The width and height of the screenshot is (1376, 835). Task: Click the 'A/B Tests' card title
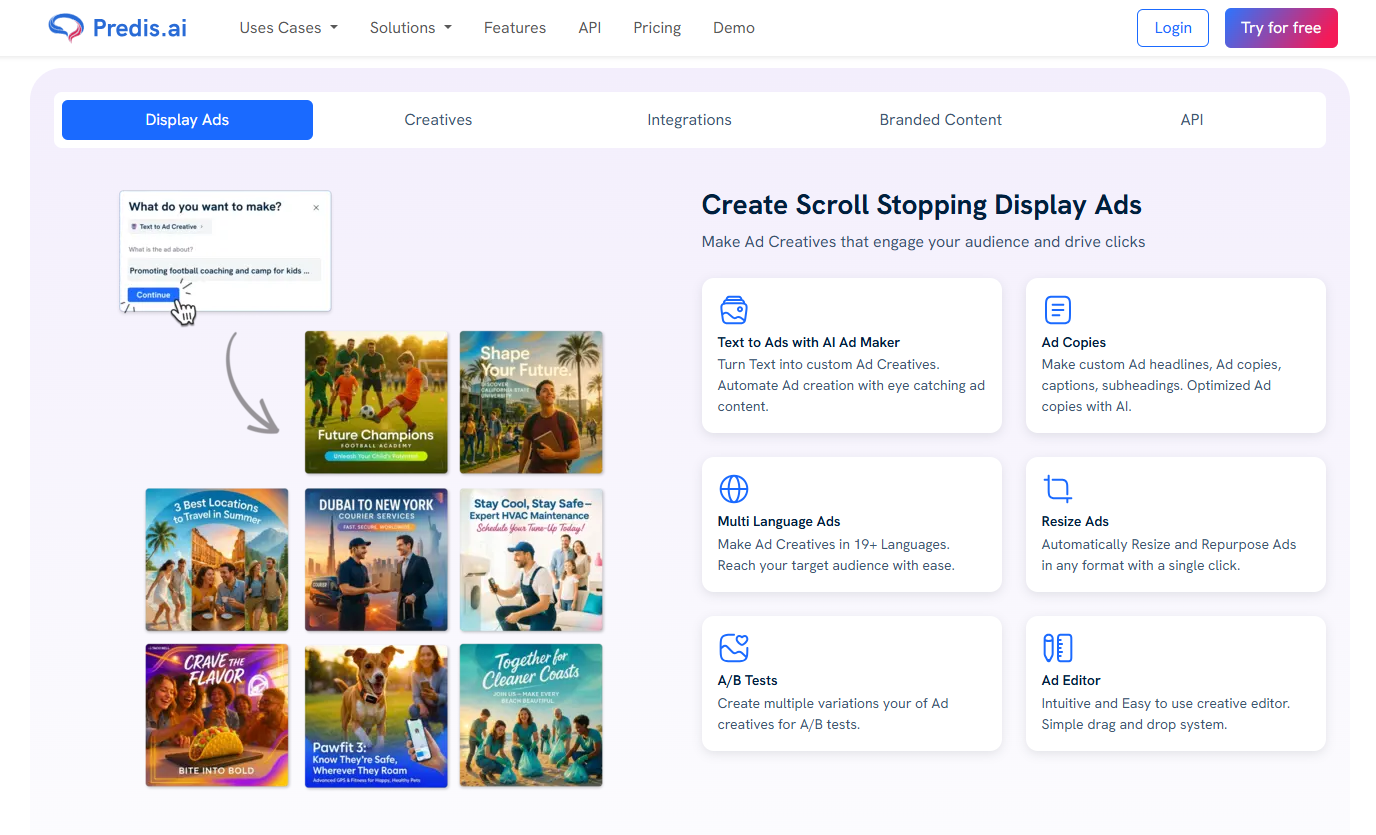pyautogui.click(x=748, y=680)
